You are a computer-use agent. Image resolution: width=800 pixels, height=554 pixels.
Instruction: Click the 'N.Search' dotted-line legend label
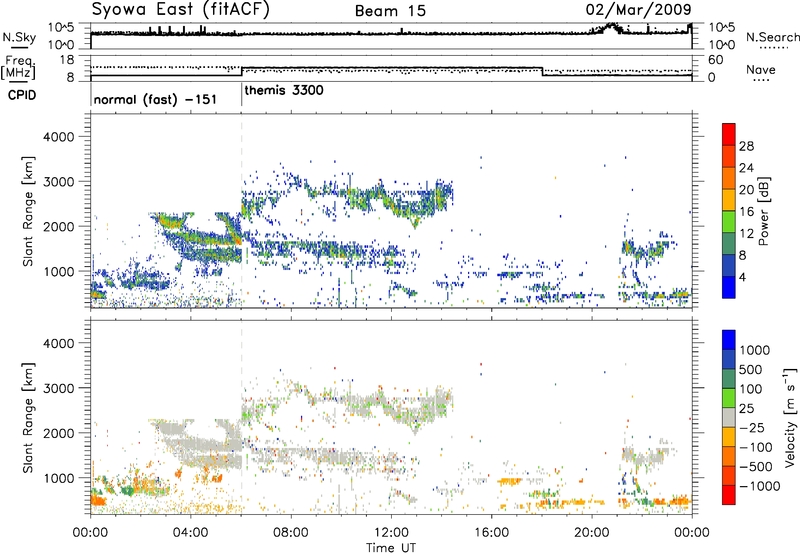tap(773, 37)
